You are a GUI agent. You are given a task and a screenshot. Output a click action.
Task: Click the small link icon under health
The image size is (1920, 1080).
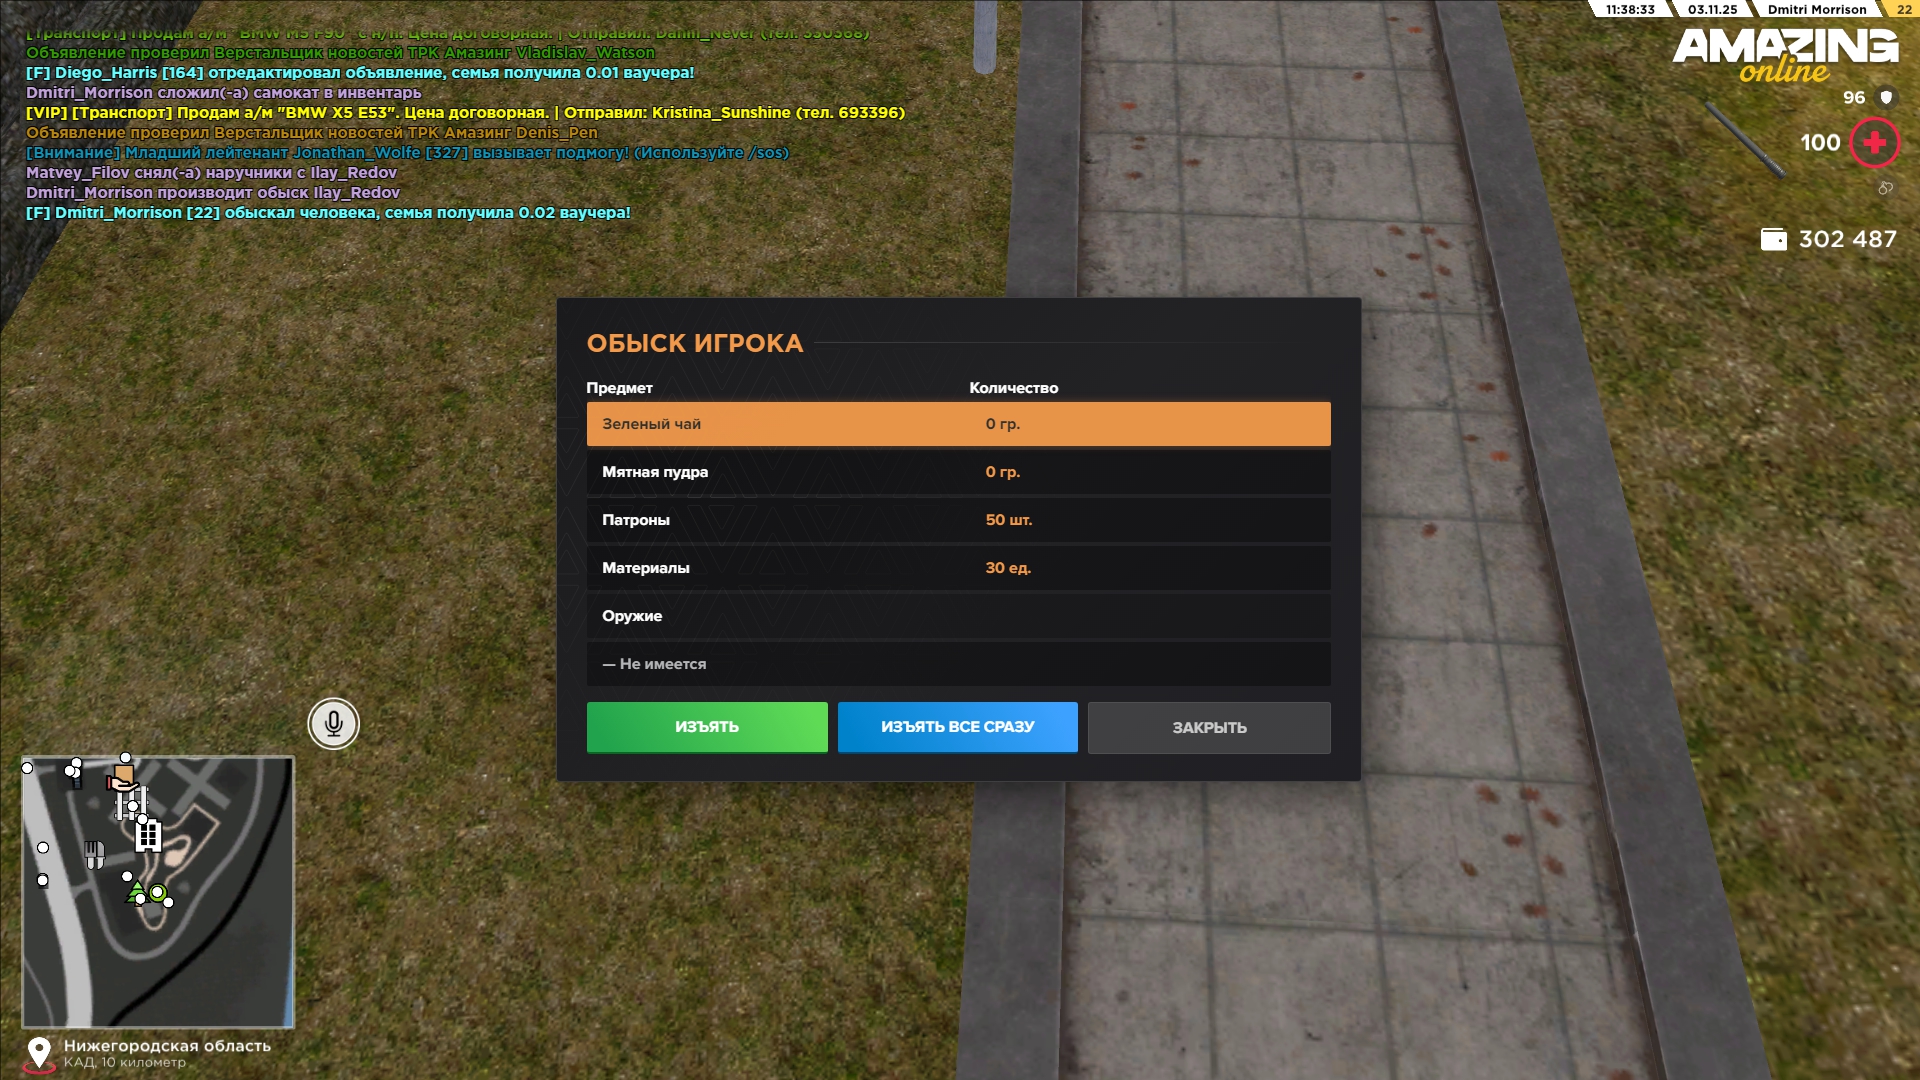click(x=1885, y=188)
